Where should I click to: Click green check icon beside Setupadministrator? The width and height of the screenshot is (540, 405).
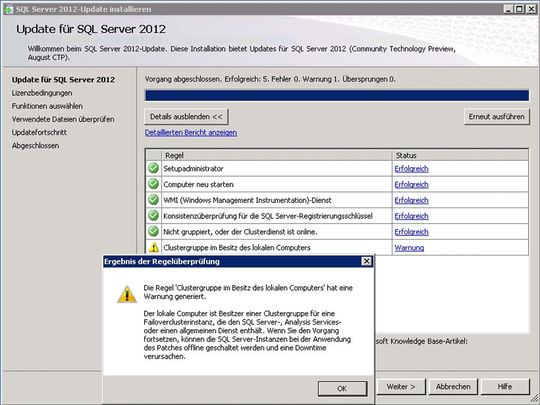click(x=153, y=168)
